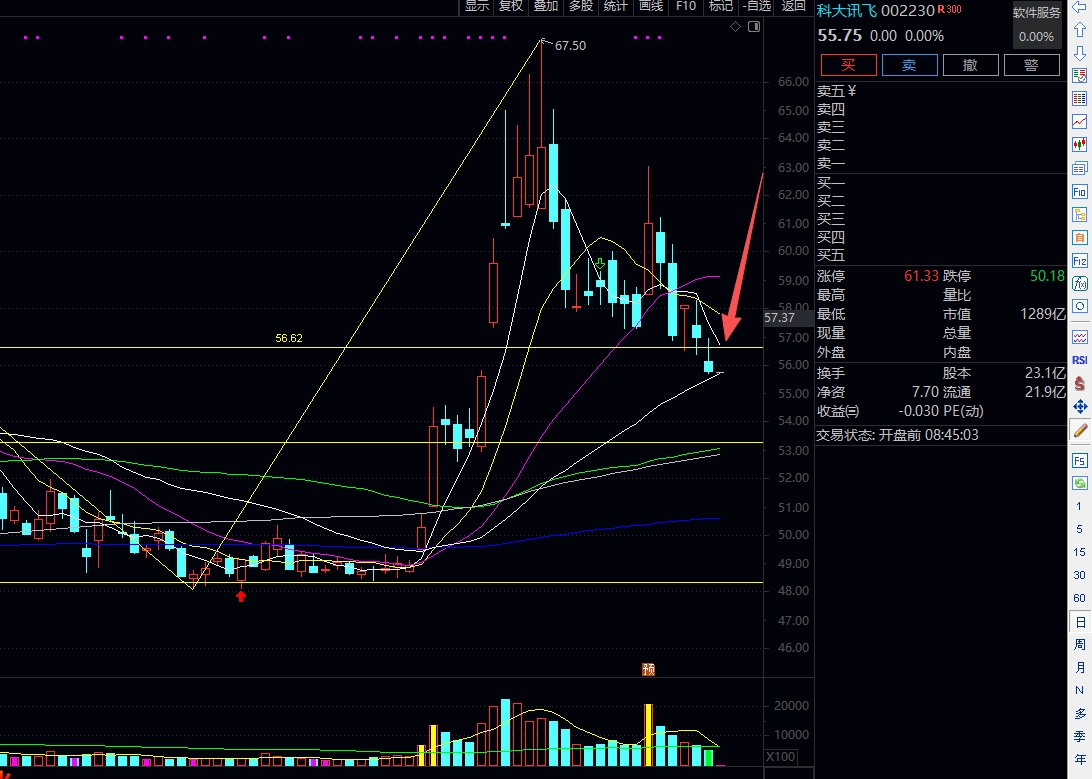
Task: Open the 画线 menu
Action: pyautogui.click(x=651, y=6)
